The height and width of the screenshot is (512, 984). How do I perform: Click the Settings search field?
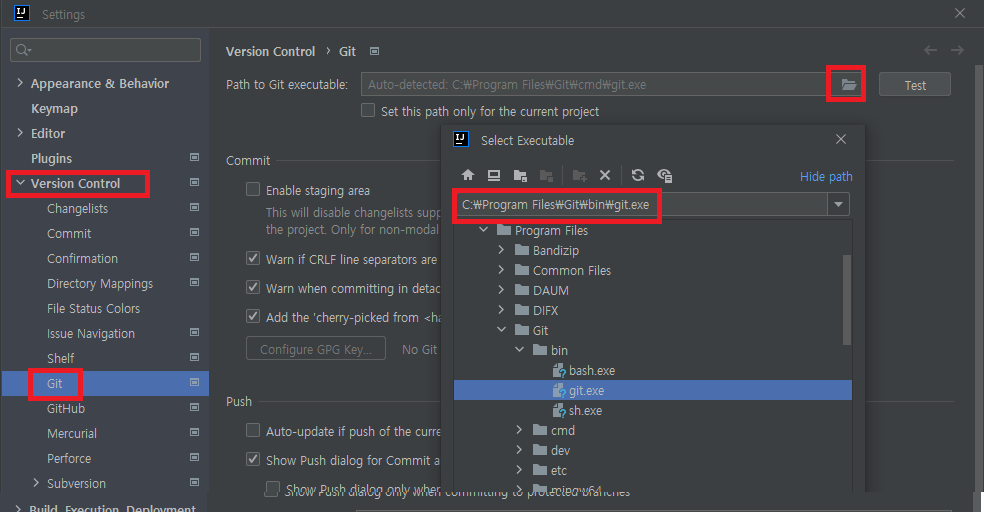pos(105,50)
